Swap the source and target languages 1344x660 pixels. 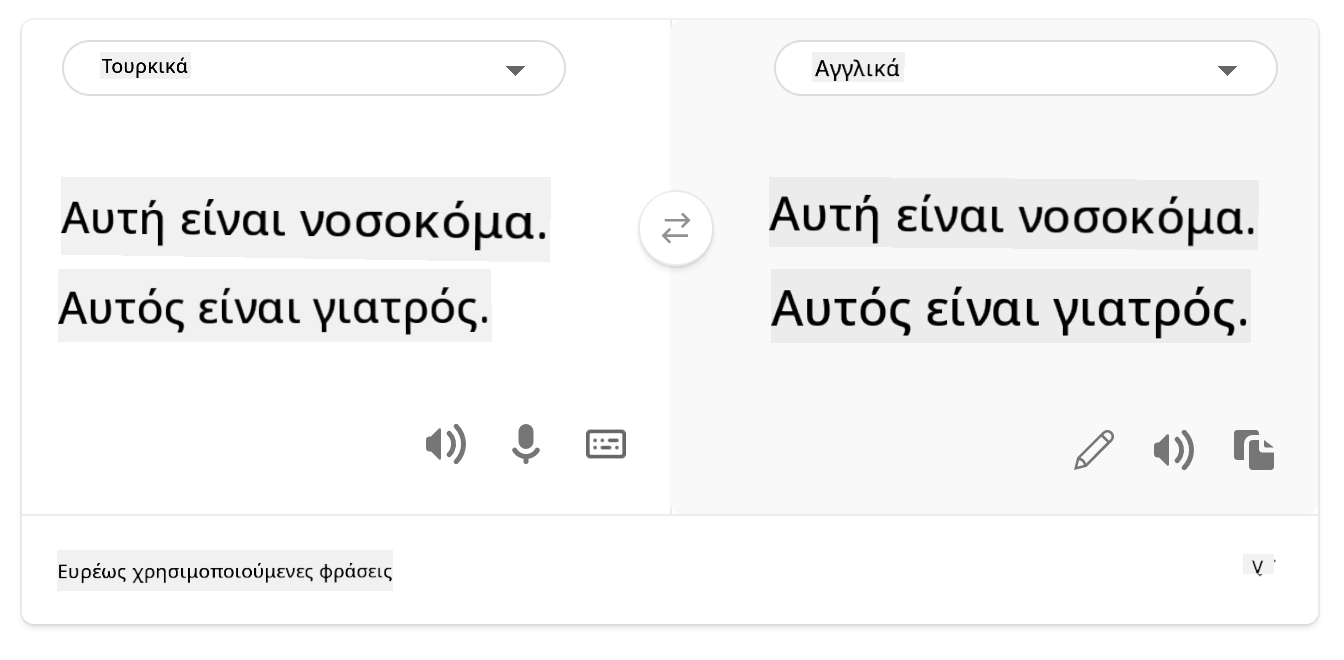[676, 229]
